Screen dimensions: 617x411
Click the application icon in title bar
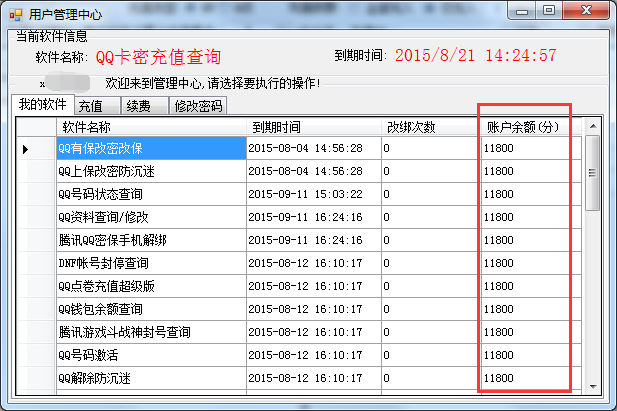pyautogui.click(x=16, y=15)
